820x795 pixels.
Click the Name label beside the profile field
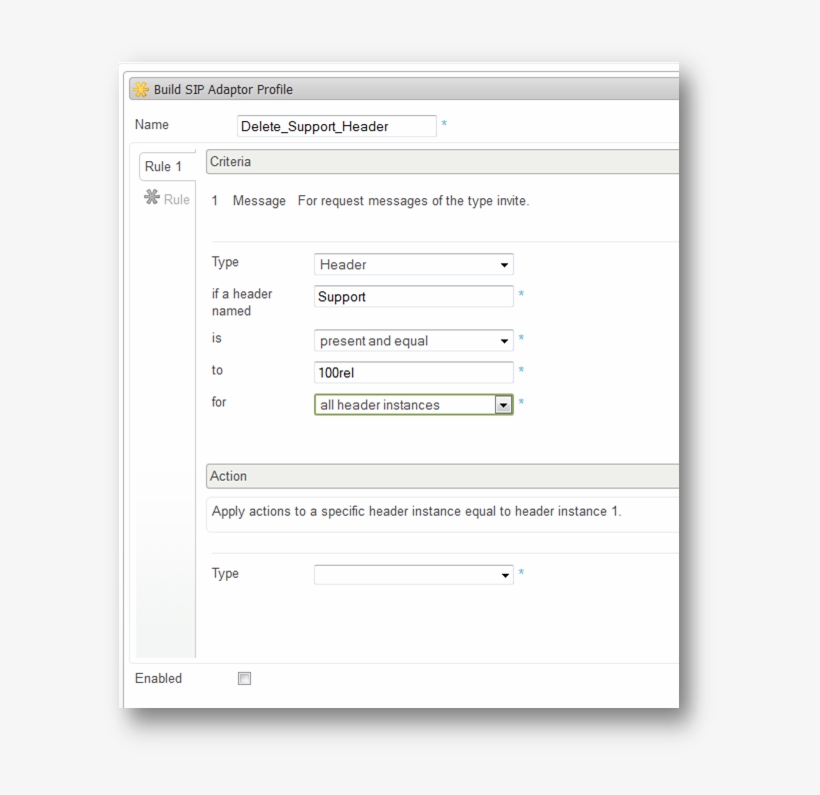click(x=152, y=125)
